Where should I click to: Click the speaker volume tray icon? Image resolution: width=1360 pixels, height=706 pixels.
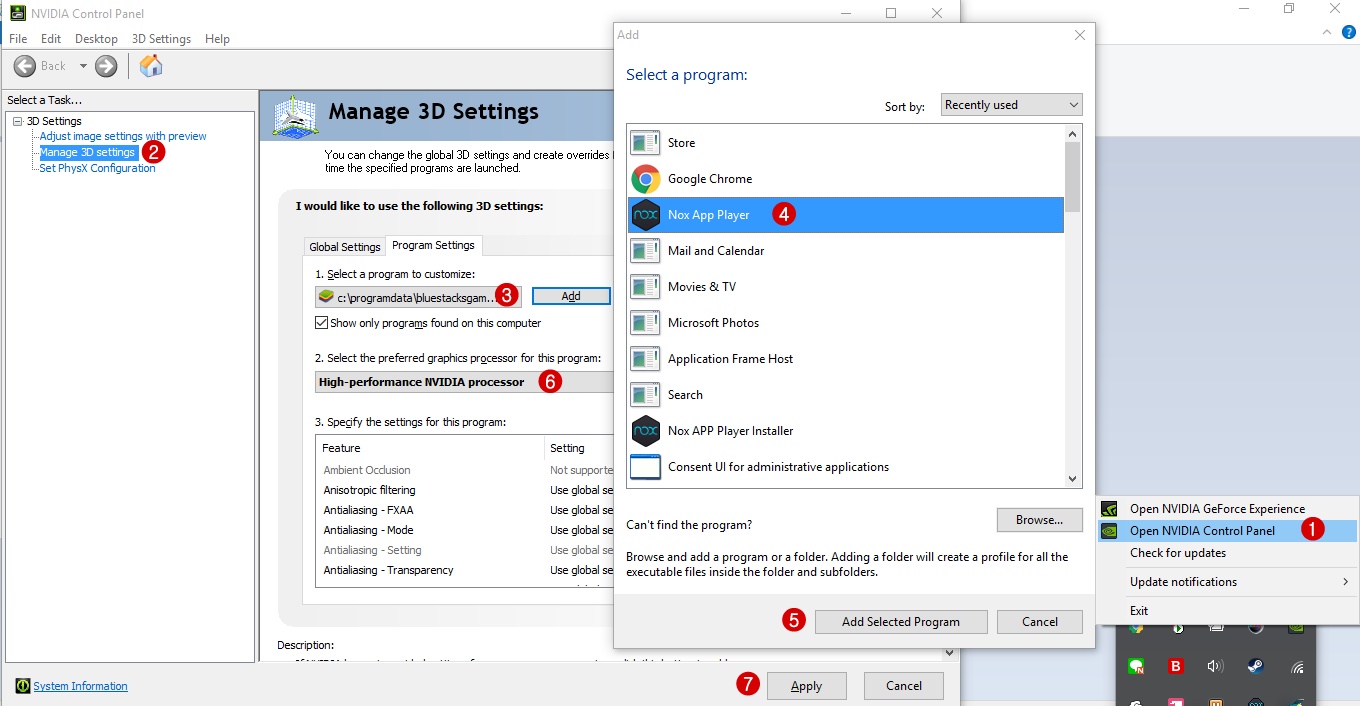(x=1215, y=666)
